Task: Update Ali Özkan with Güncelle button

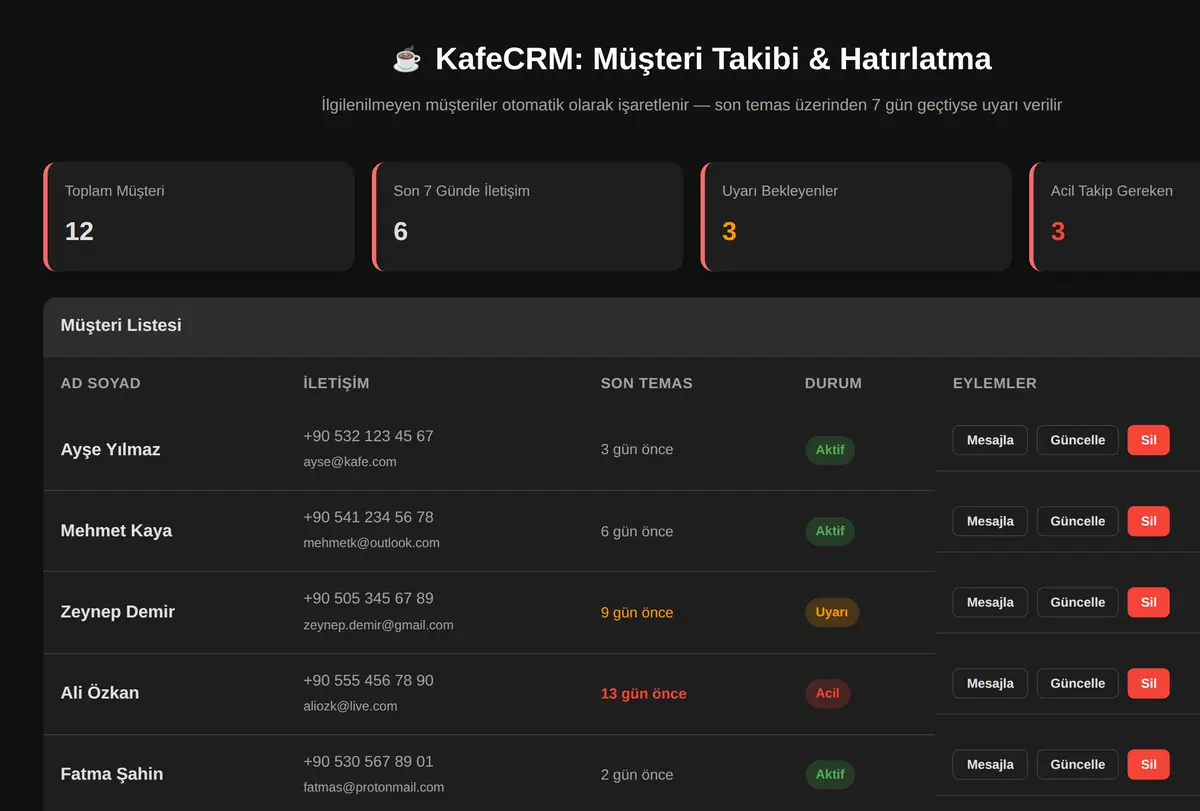Action: point(1077,683)
